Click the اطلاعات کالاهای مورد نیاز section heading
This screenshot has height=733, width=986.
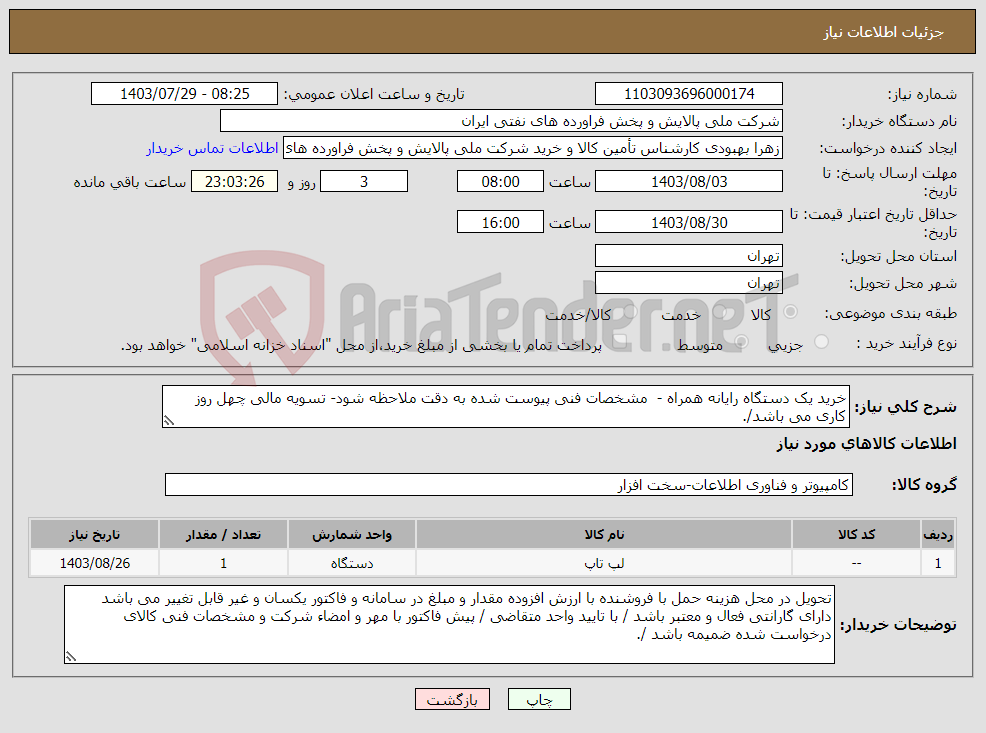[x=866, y=444]
